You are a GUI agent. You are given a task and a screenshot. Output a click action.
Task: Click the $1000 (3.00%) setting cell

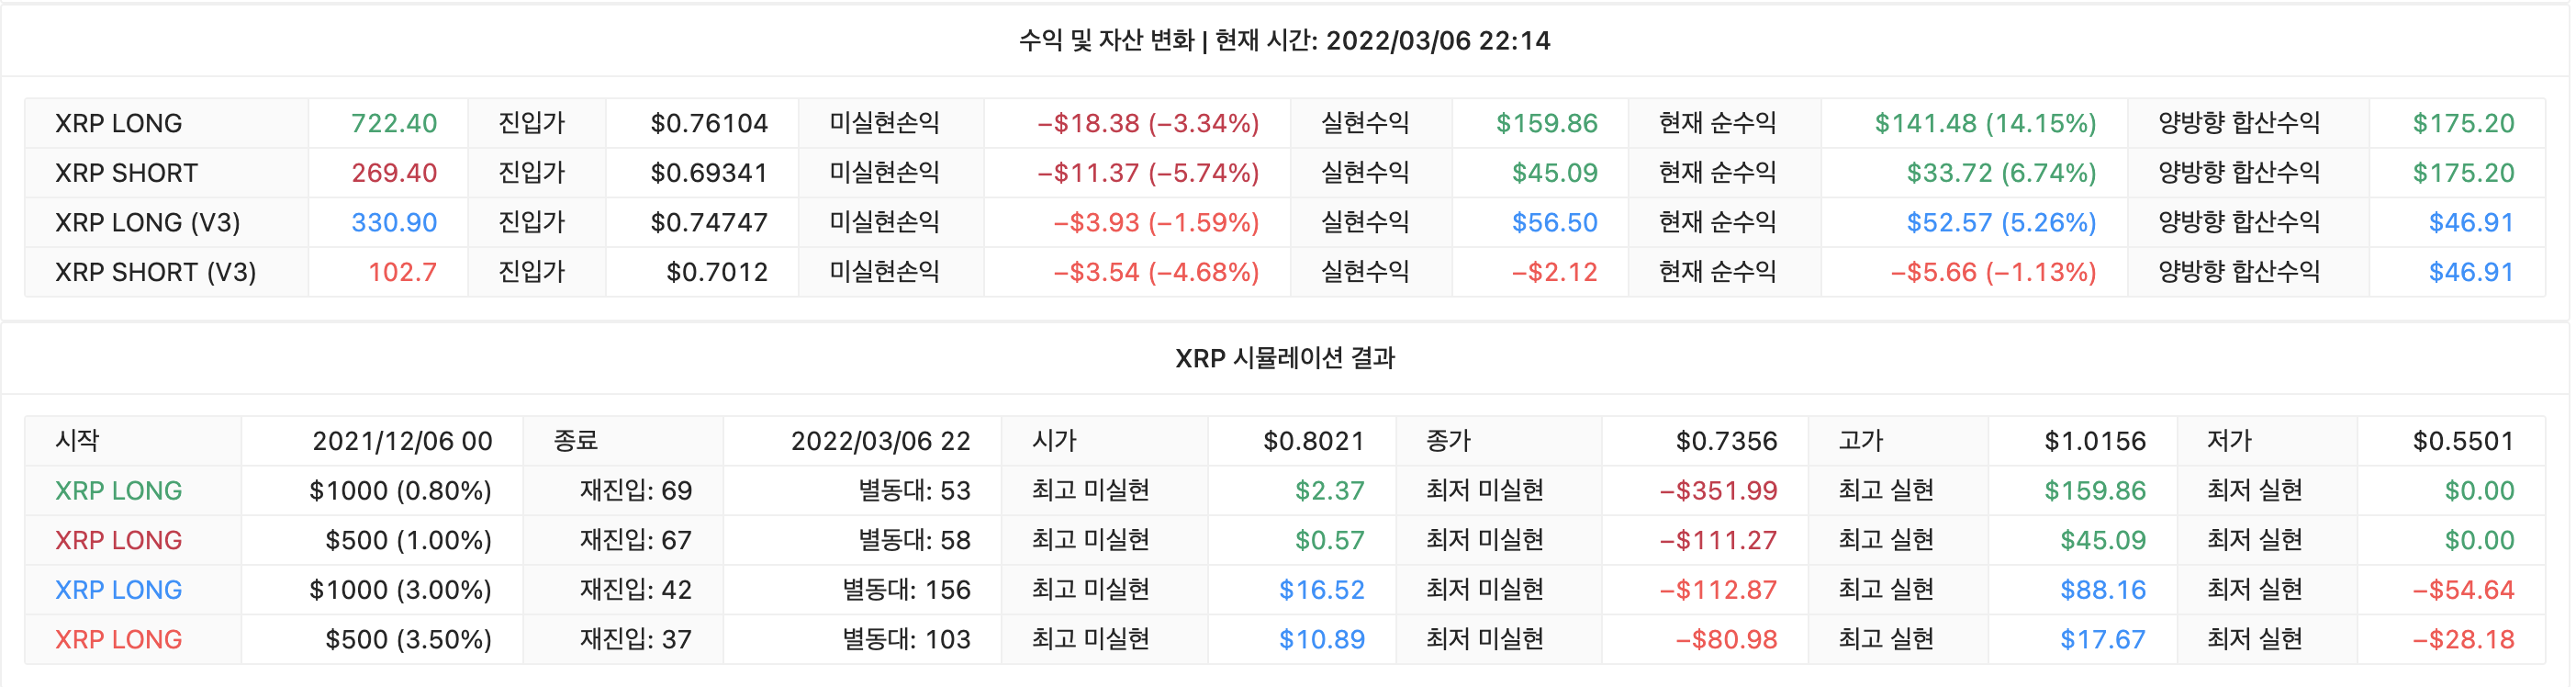point(400,590)
